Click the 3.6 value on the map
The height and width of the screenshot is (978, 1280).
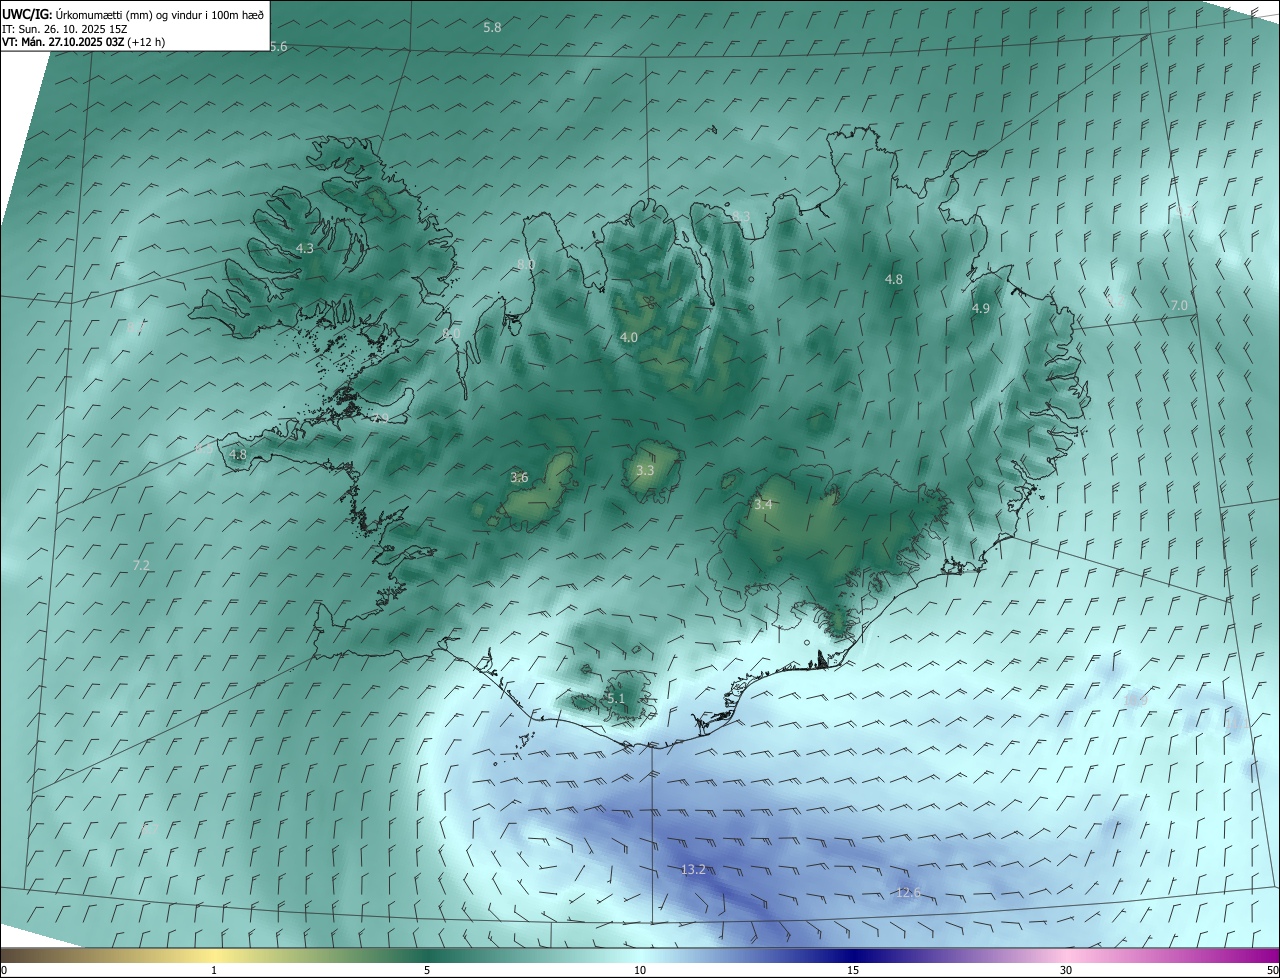[519, 478]
